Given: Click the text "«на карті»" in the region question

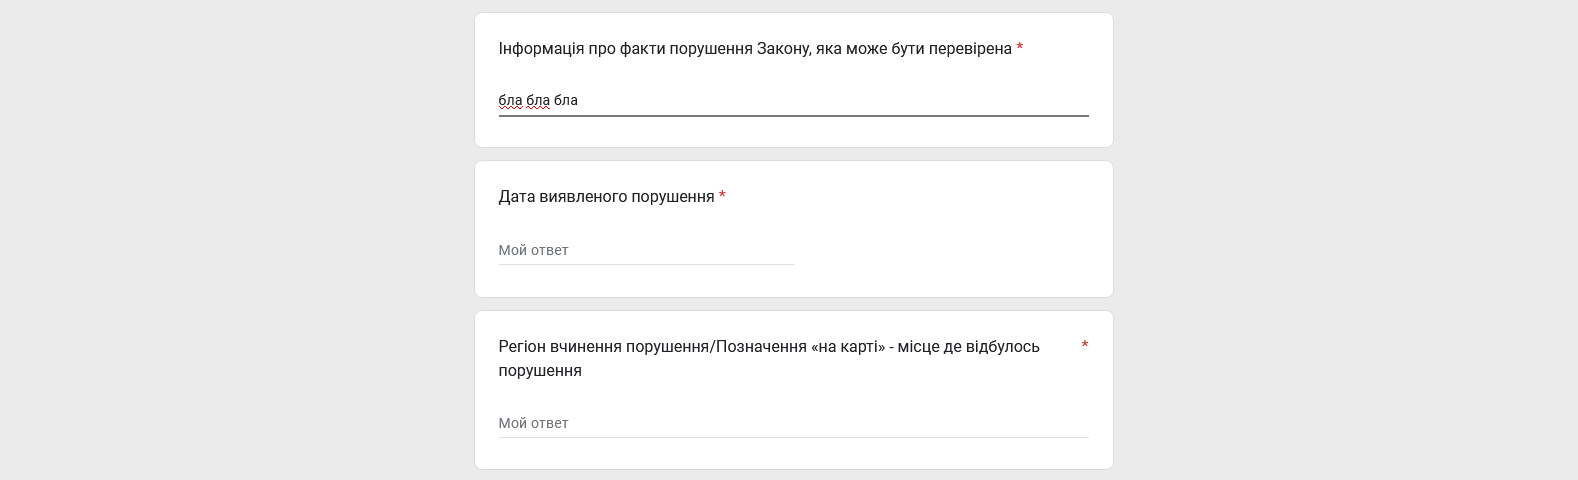Looking at the screenshot, I should 849,347.
